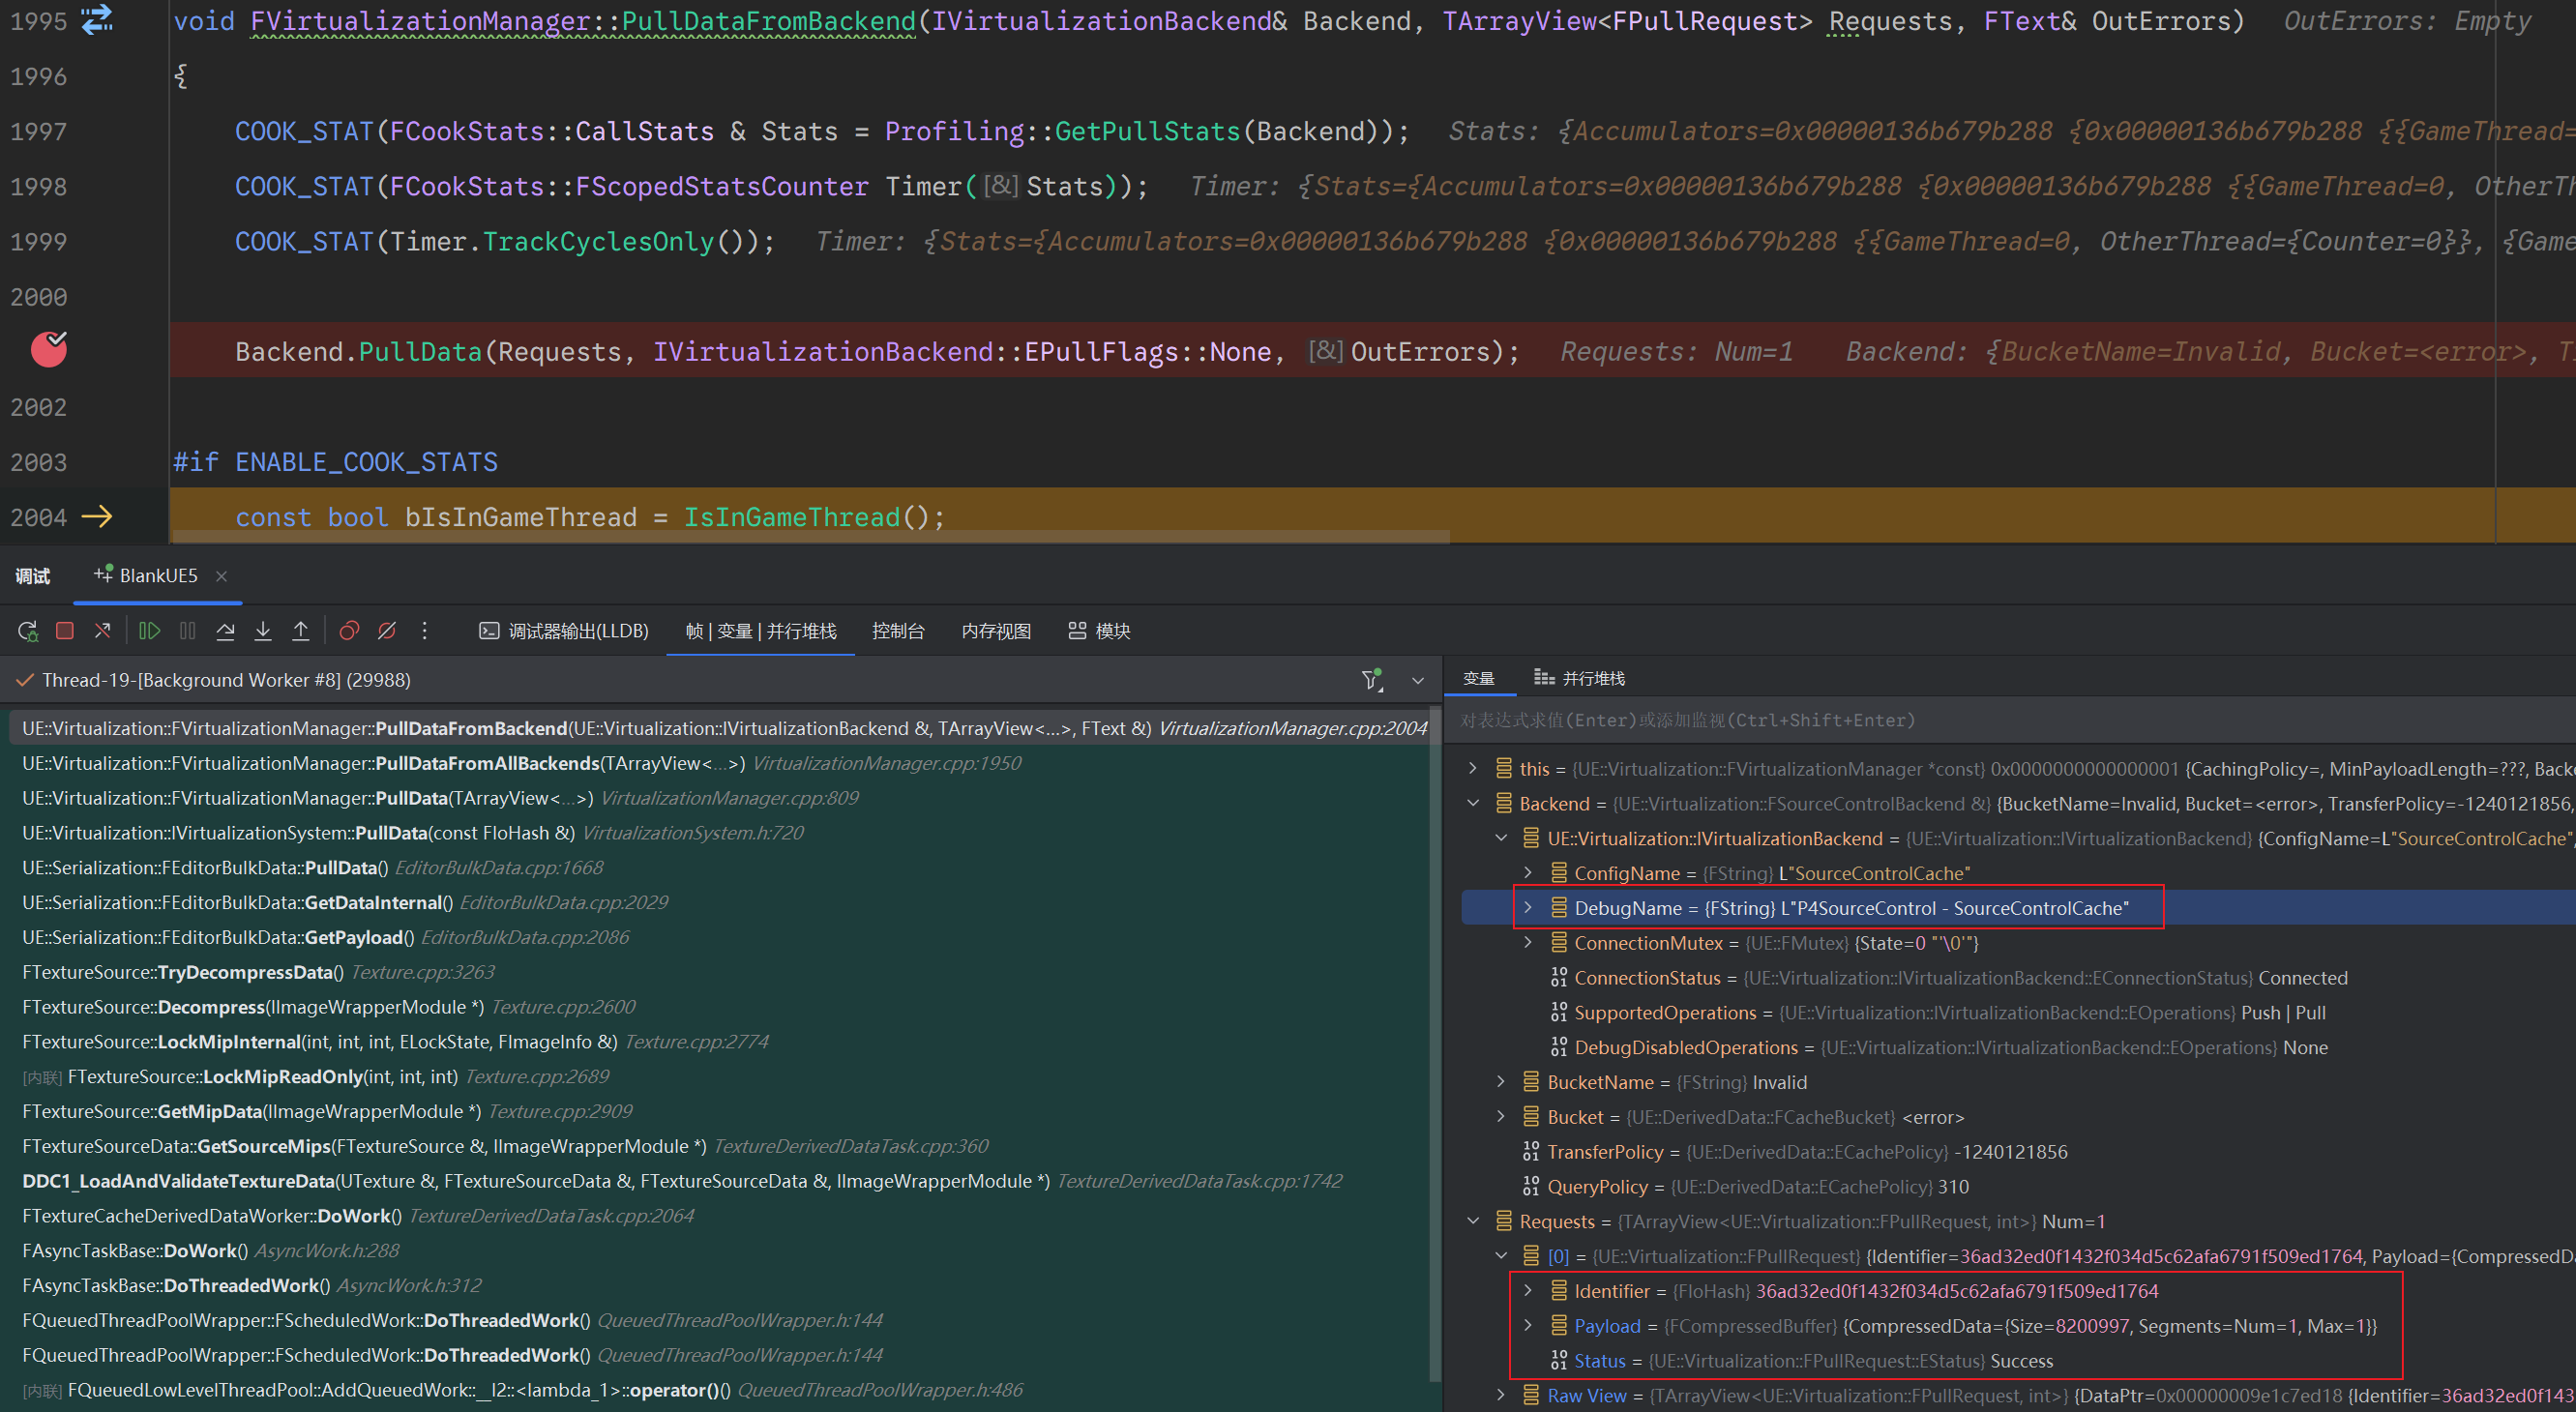This screenshot has width=2576, height=1412.
Task: Stop the debugging session
Action: (65, 631)
